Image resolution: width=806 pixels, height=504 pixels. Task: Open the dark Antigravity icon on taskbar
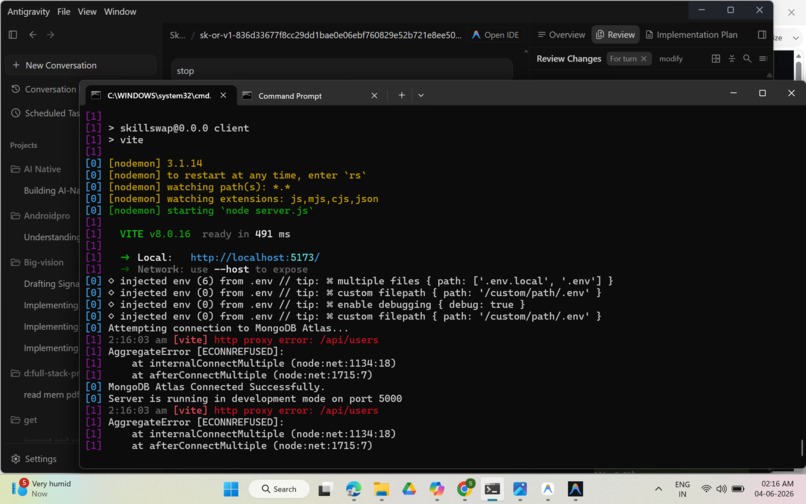click(575, 489)
